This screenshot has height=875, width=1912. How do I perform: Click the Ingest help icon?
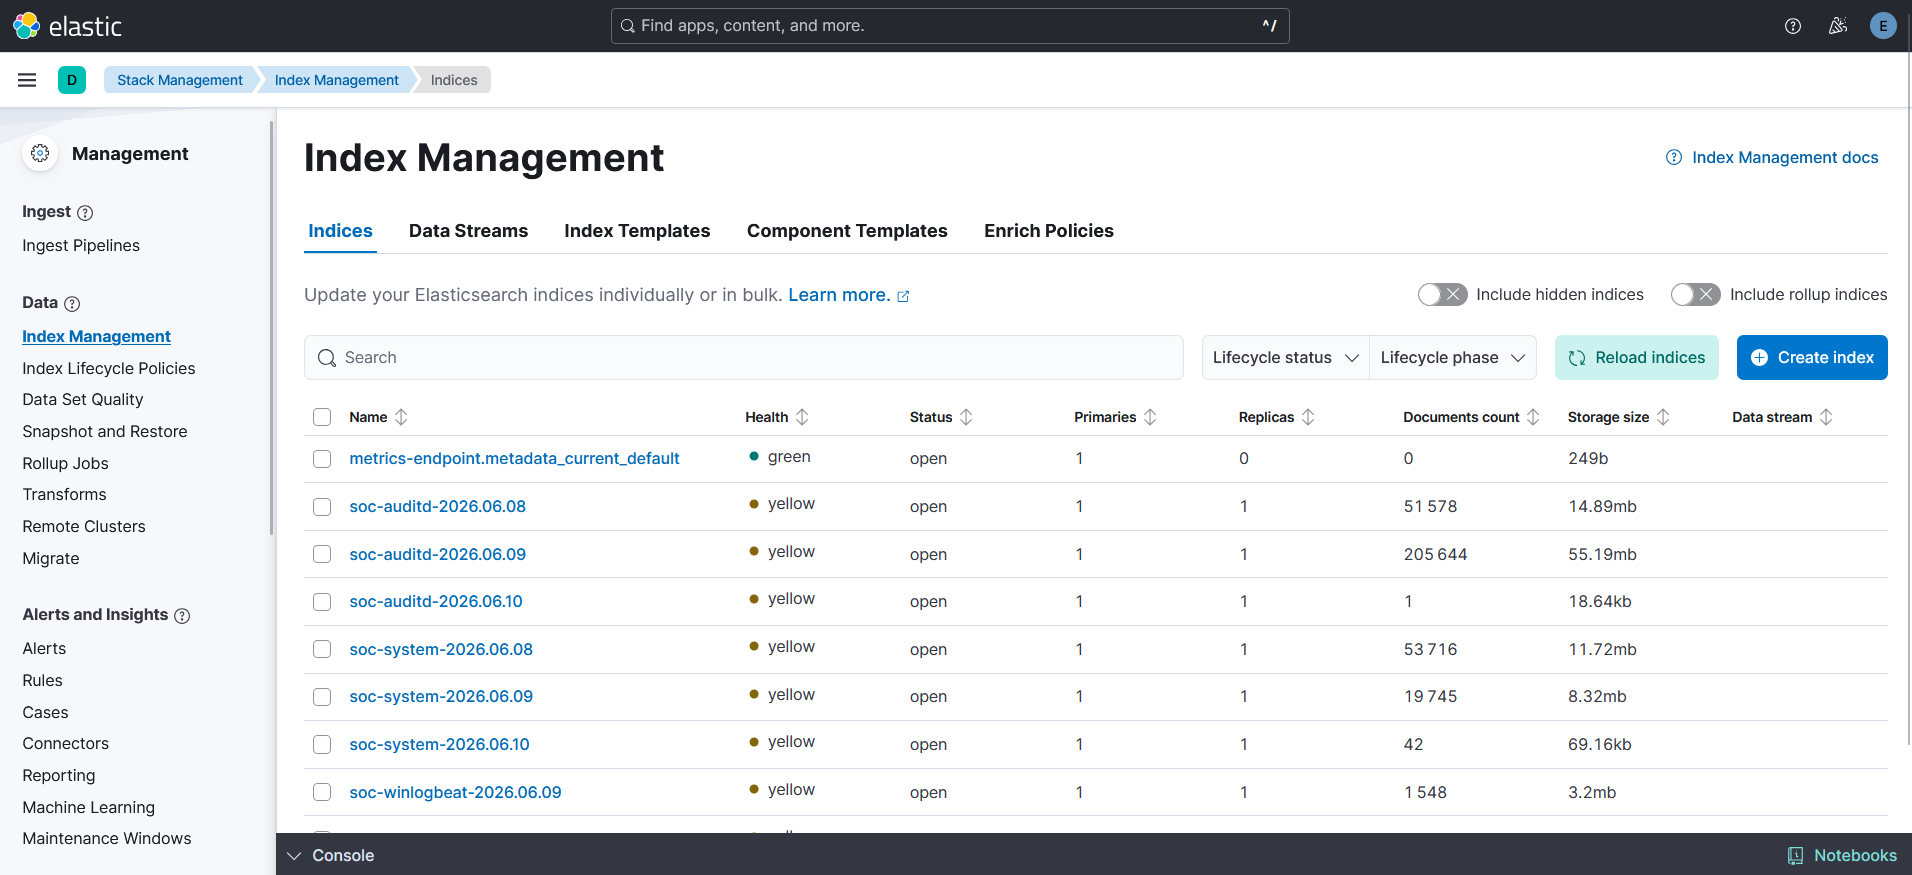85,213
